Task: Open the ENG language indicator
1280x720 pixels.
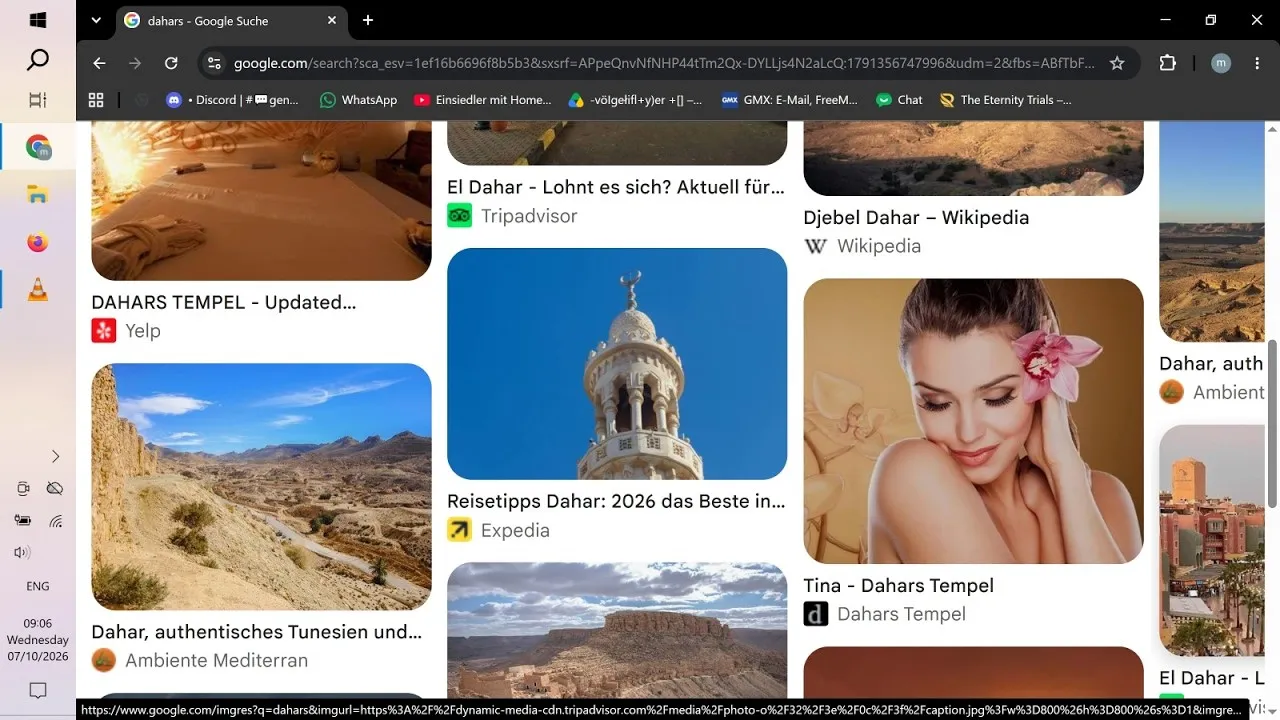Action: (38, 586)
